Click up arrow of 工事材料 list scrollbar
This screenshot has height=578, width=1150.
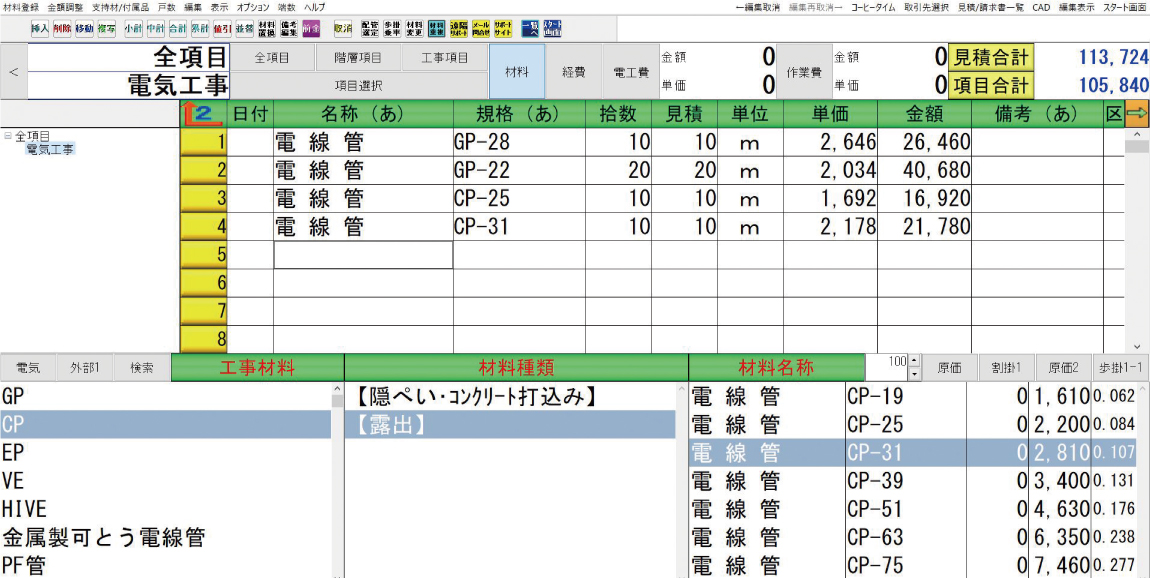coord(337,388)
